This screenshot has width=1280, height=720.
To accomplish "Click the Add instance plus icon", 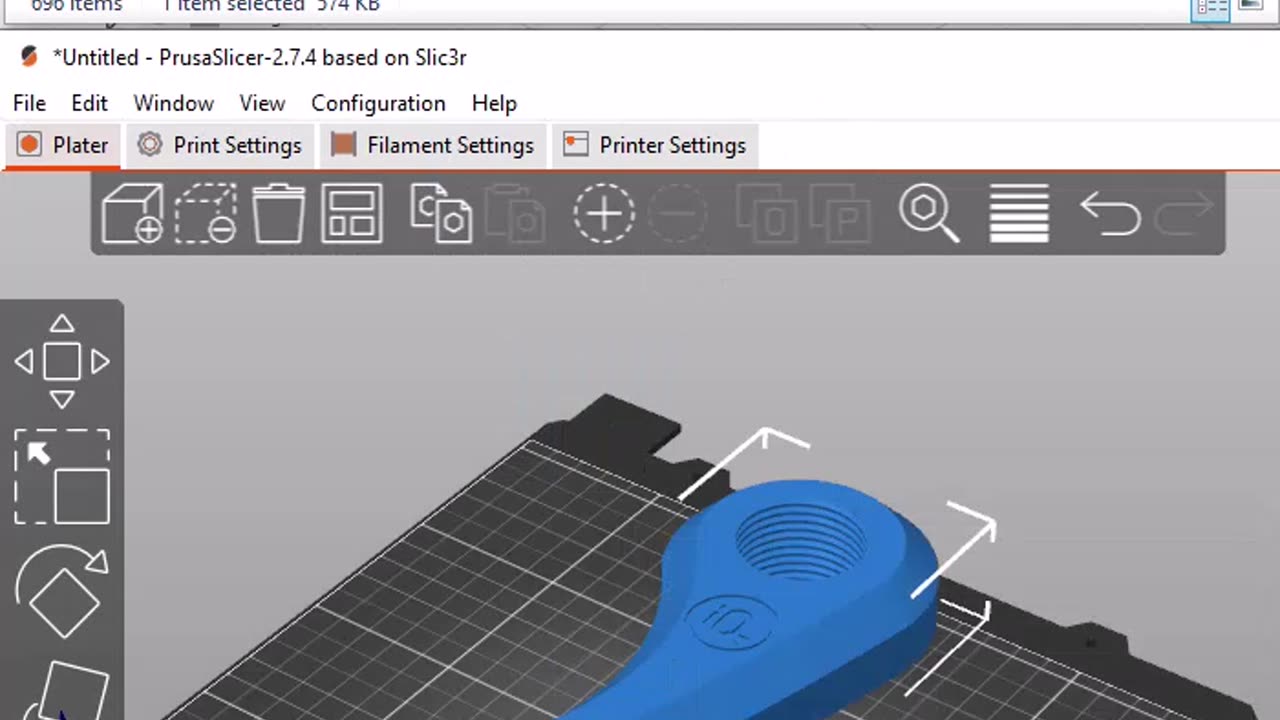I will 604,213.
